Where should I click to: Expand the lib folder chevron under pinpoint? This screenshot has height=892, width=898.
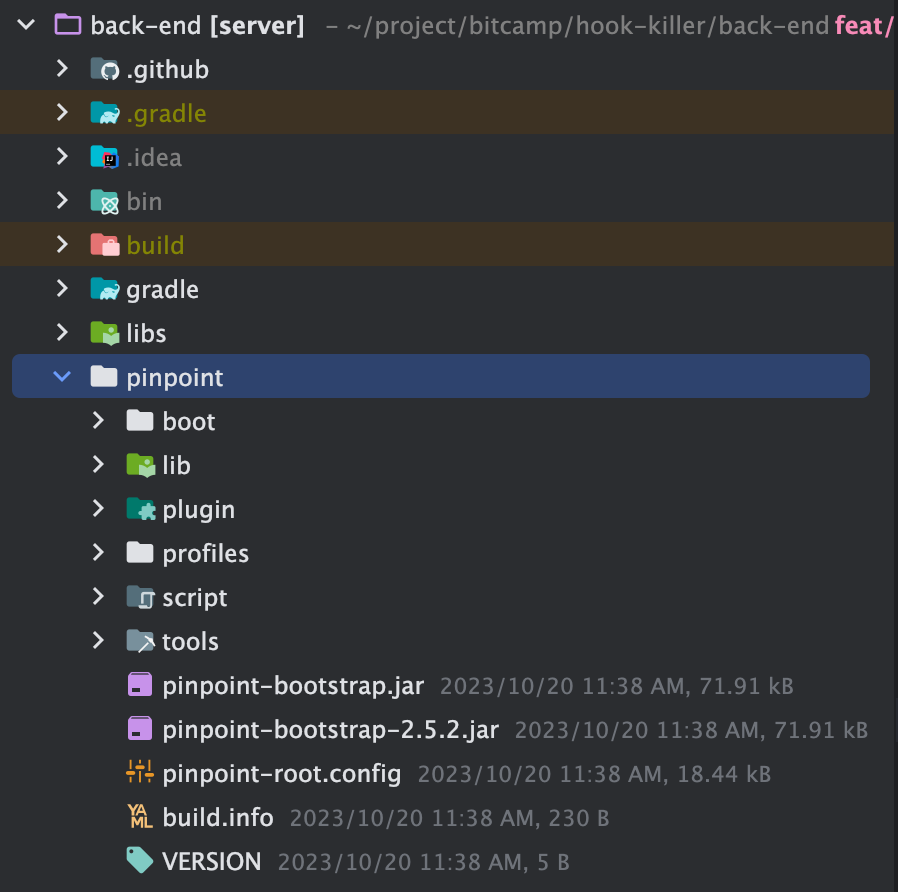click(99, 464)
